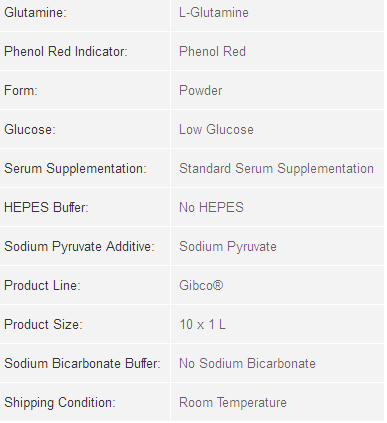Click the Sodium Pyruvate Additive label

point(79,247)
